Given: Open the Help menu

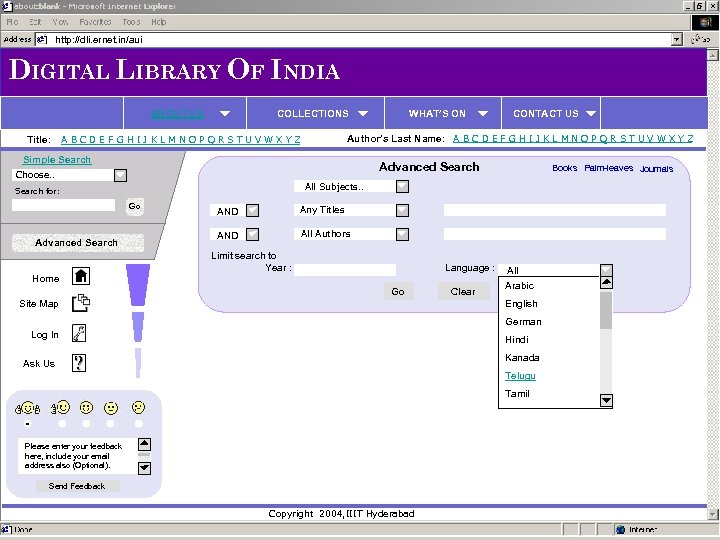Looking at the screenshot, I should pos(158,22).
